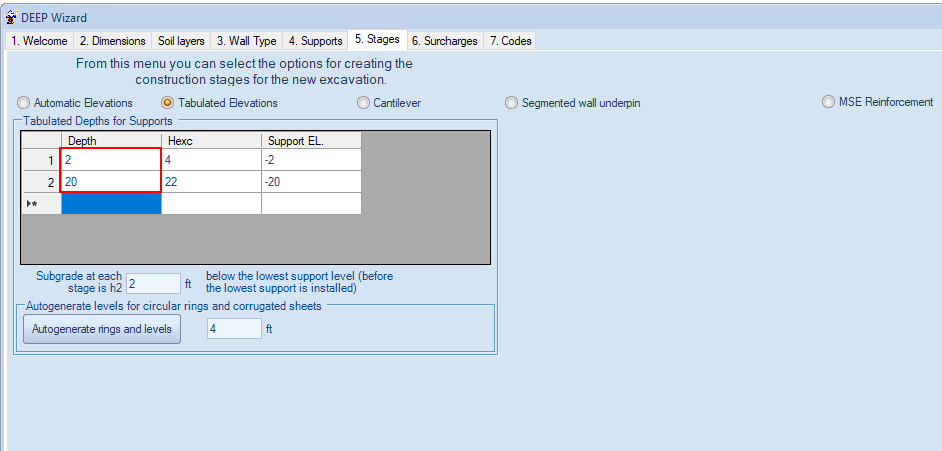Open the 1. Welcome tab
The width and height of the screenshot is (942, 451).
point(39,41)
